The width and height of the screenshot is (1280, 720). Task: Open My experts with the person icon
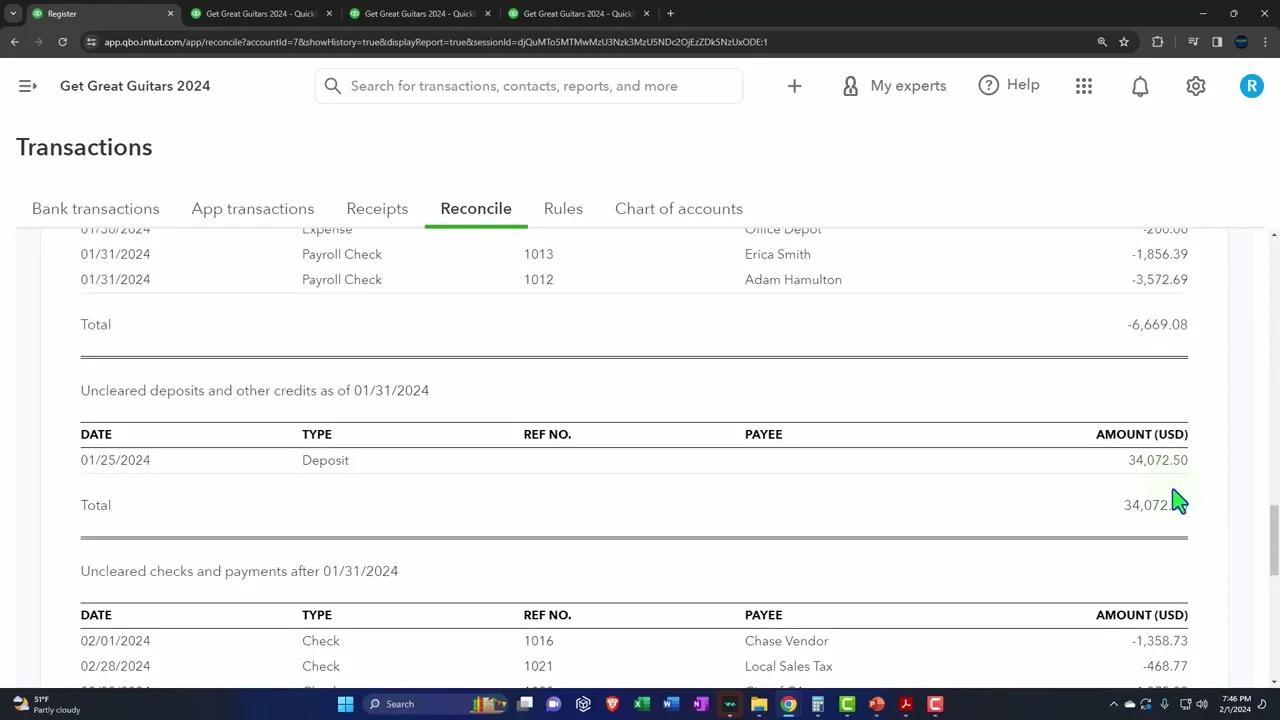pyautogui.click(x=893, y=85)
